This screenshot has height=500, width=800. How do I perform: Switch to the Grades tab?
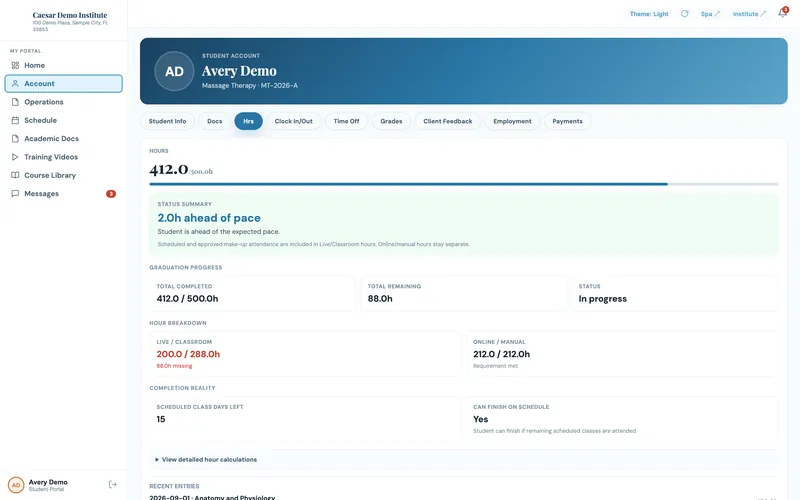pyautogui.click(x=391, y=121)
